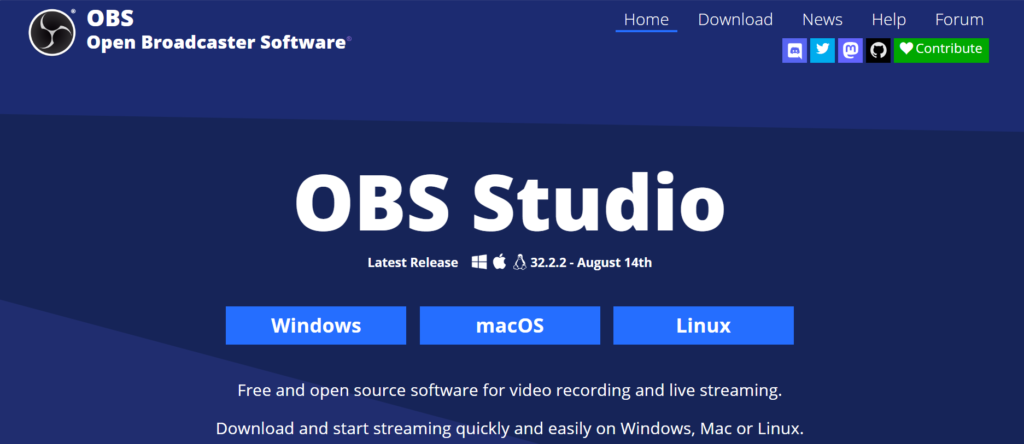This screenshot has width=1024, height=444.
Task: Click the Windows logo beside Latest Release
Action: (479, 262)
